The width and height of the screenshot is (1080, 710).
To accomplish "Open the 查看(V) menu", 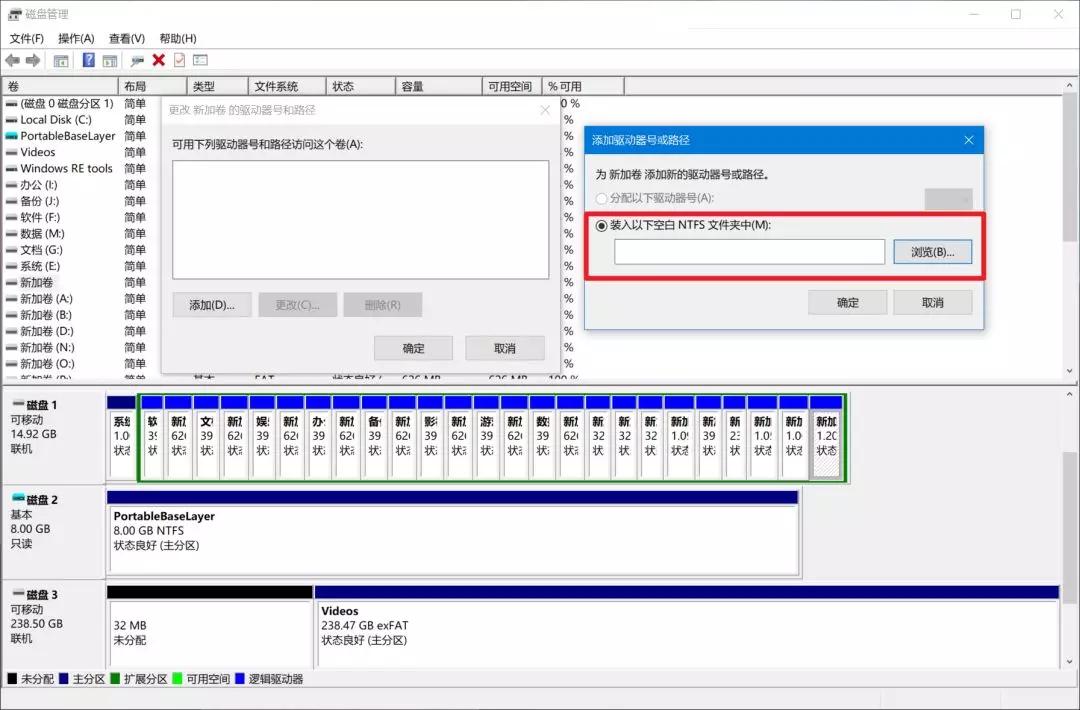I will coord(127,38).
